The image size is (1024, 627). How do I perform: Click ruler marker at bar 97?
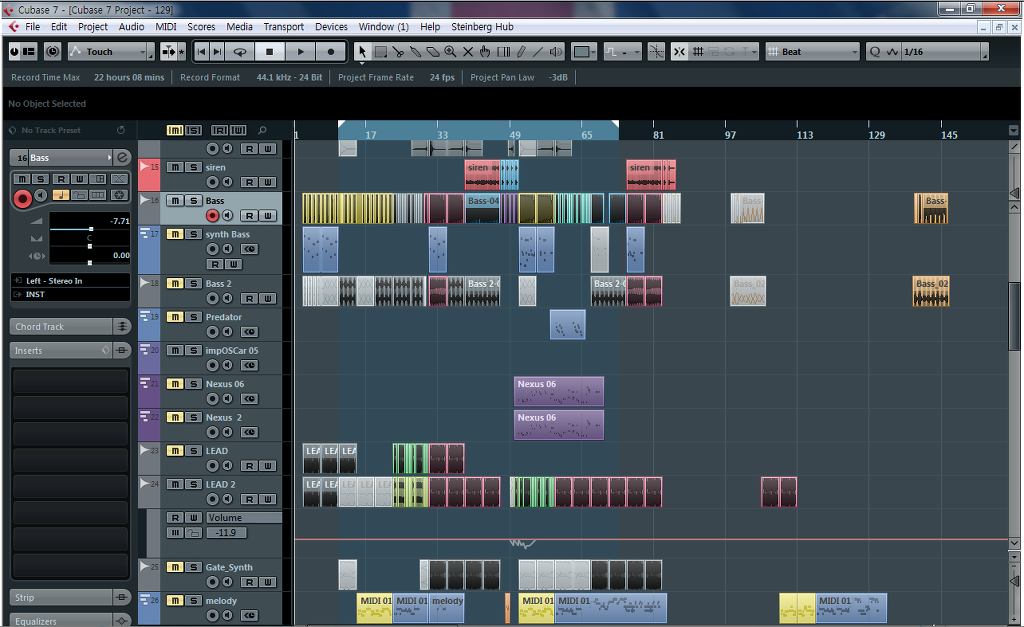tap(730, 135)
